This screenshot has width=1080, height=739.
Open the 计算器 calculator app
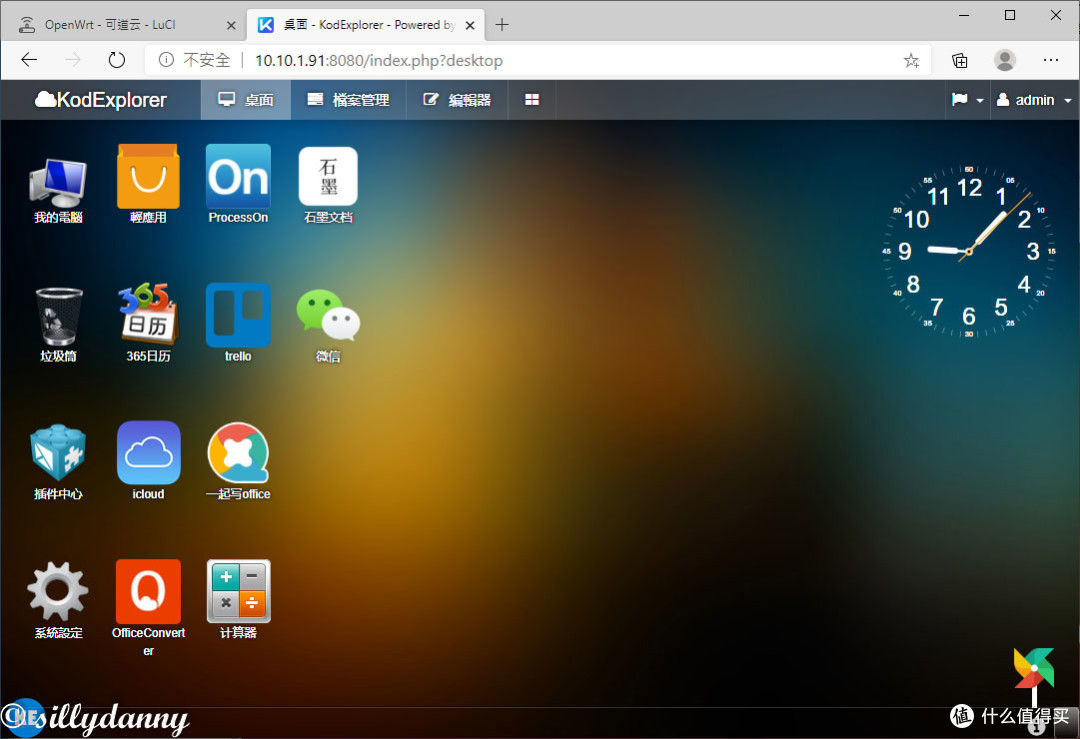click(x=238, y=592)
